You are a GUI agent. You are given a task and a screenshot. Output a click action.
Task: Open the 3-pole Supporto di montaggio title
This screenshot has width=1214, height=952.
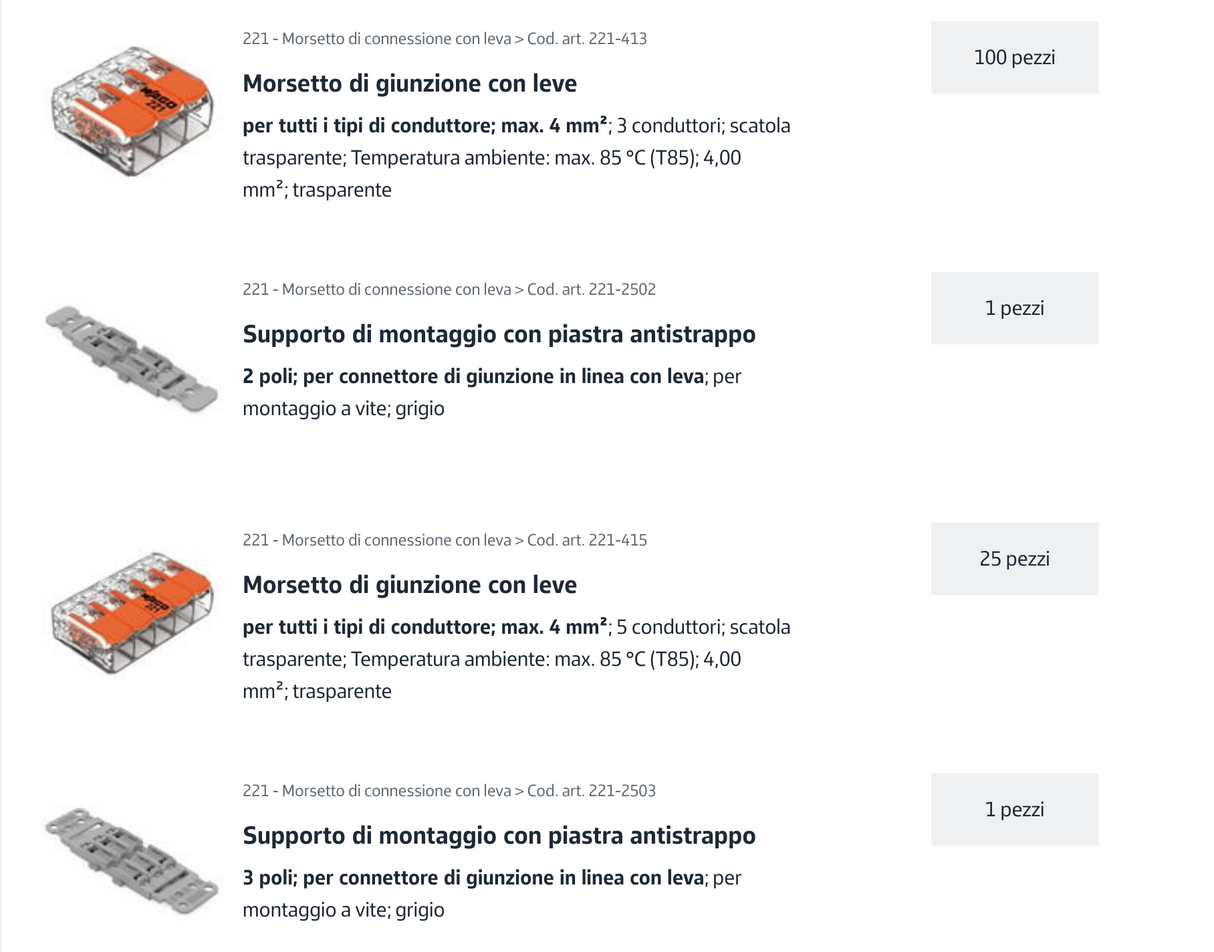(x=498, y=836)
